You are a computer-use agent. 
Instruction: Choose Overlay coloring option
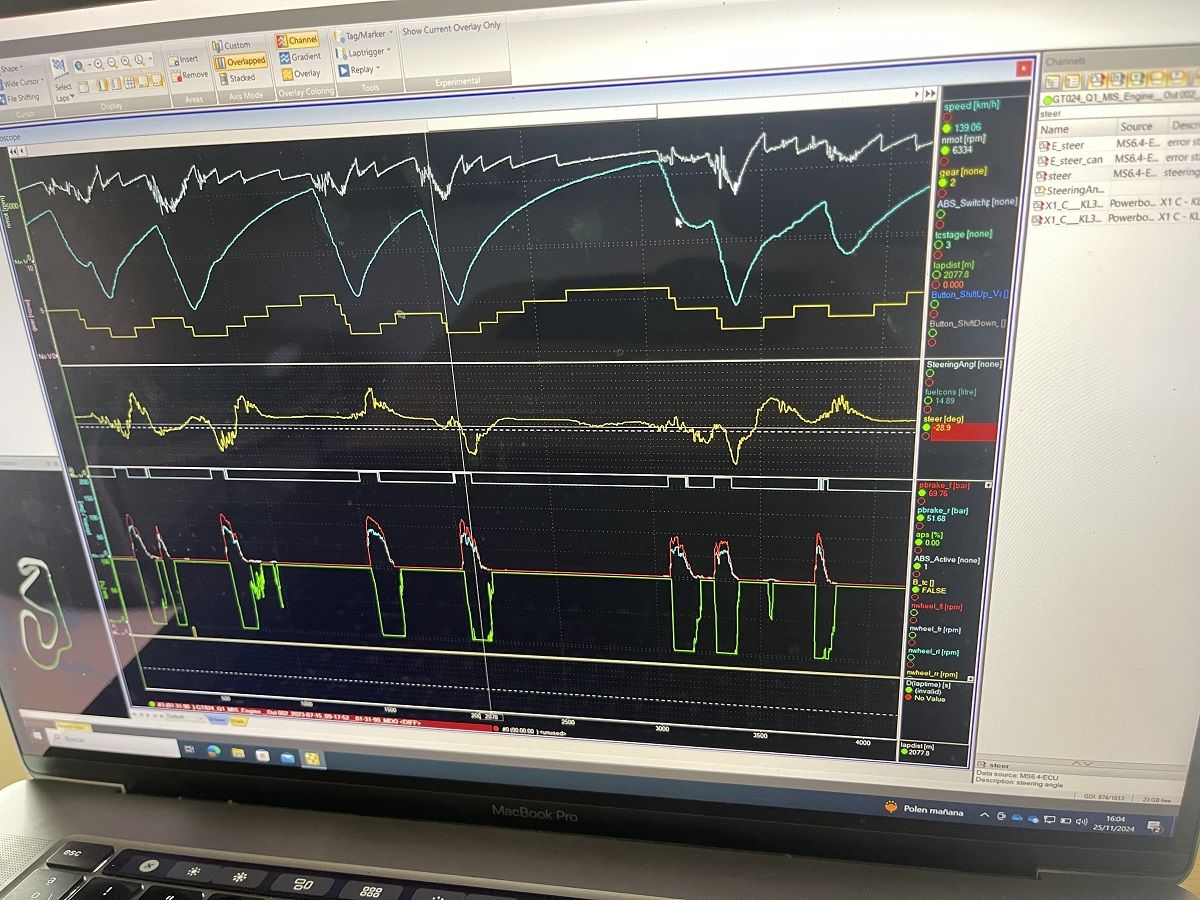tap(300, 73)
